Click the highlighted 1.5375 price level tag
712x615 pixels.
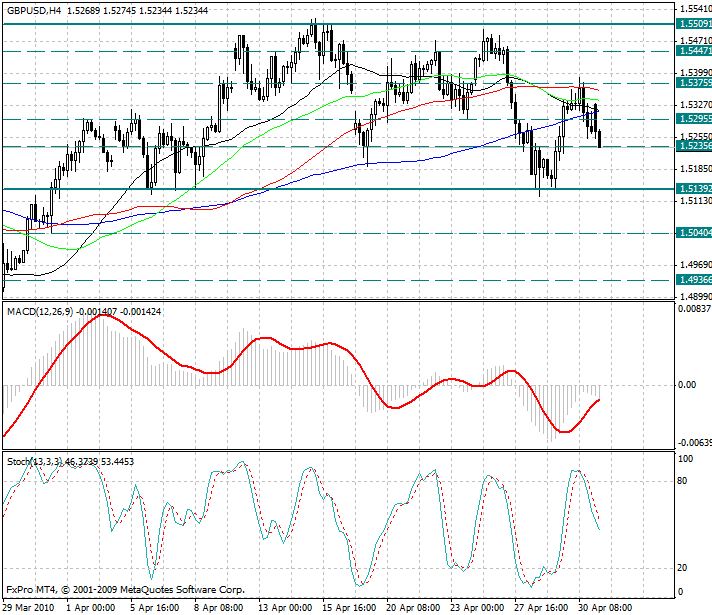tap(694, 83)
